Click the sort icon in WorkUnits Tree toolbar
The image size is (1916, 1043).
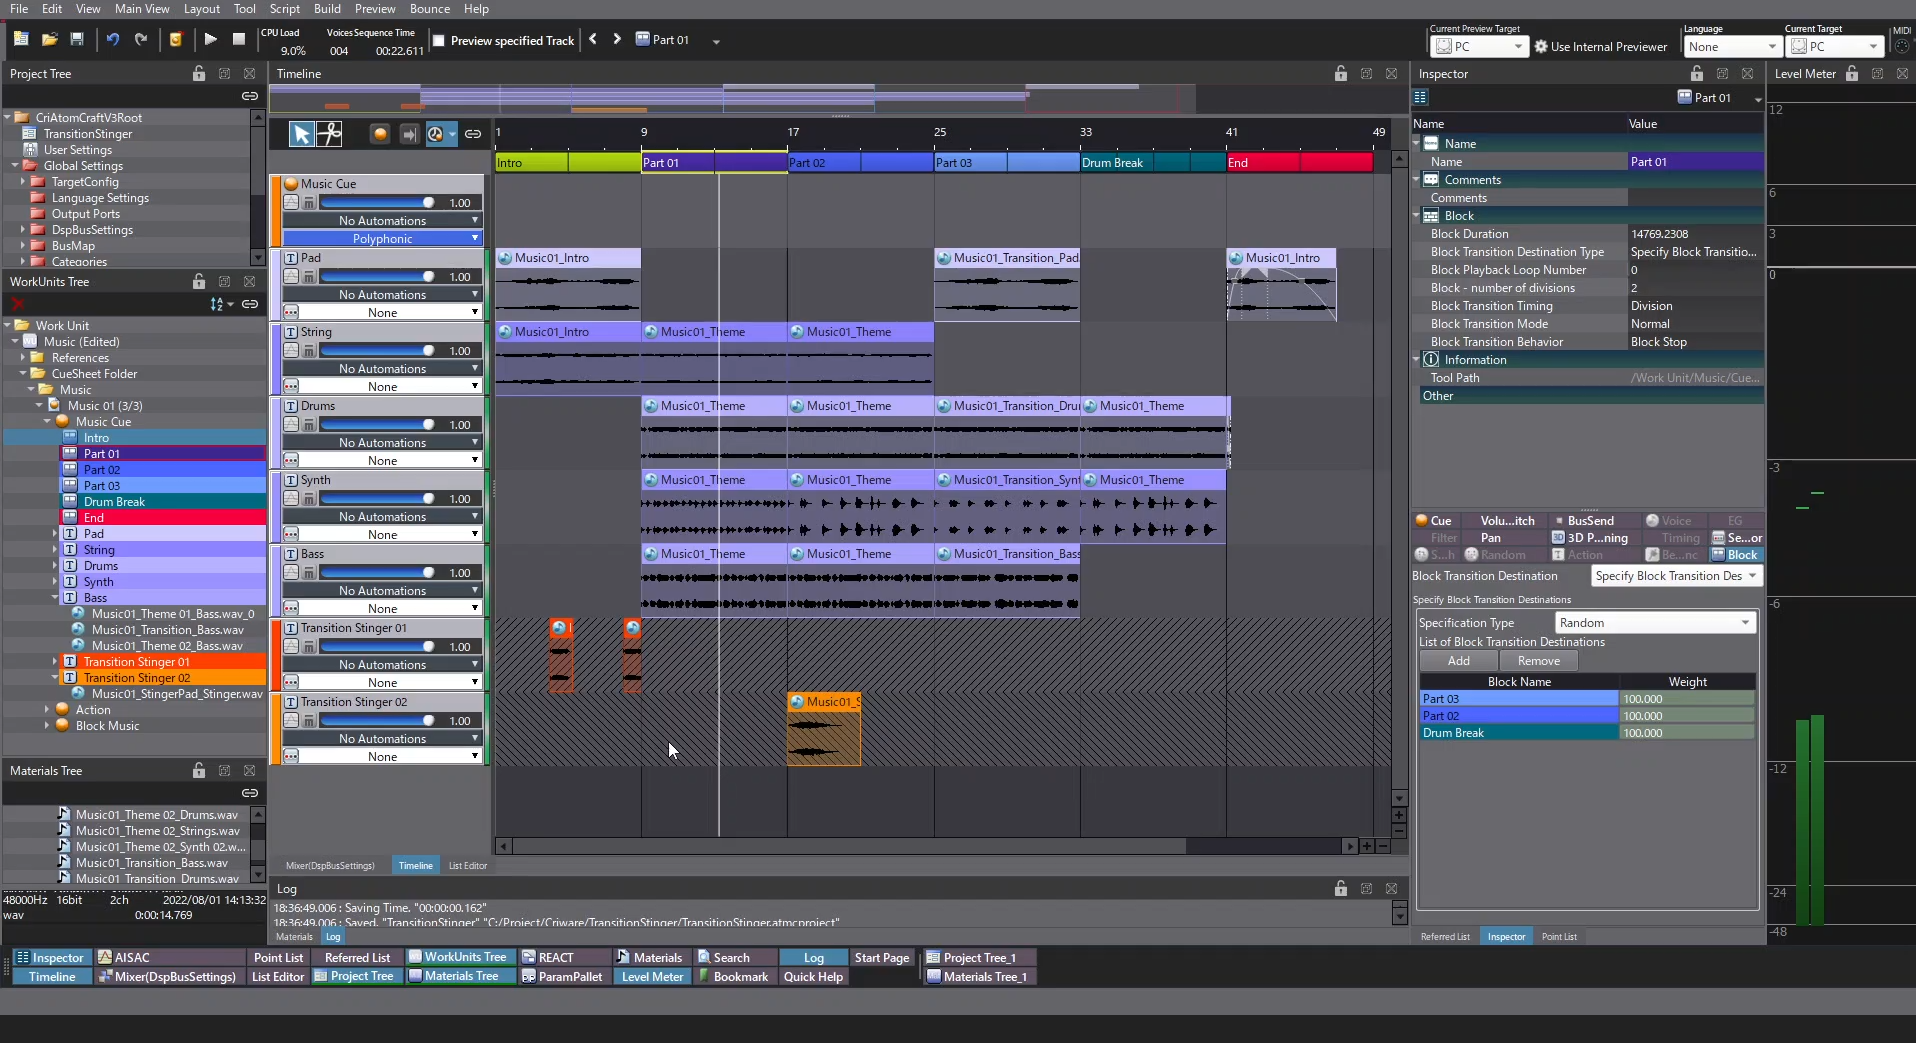coord(218,304)
